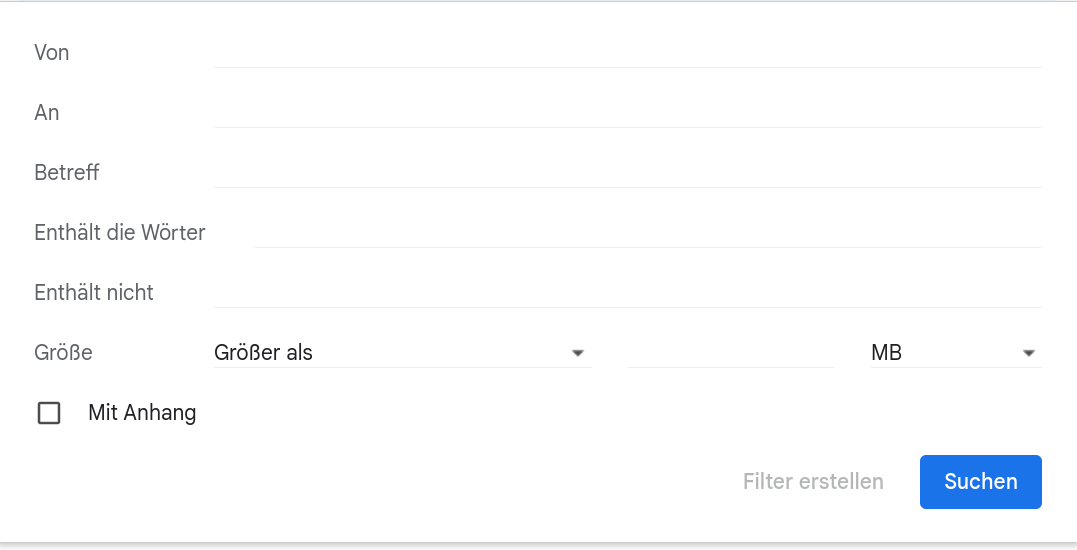Click the Von label

click(x=51, y=53)
